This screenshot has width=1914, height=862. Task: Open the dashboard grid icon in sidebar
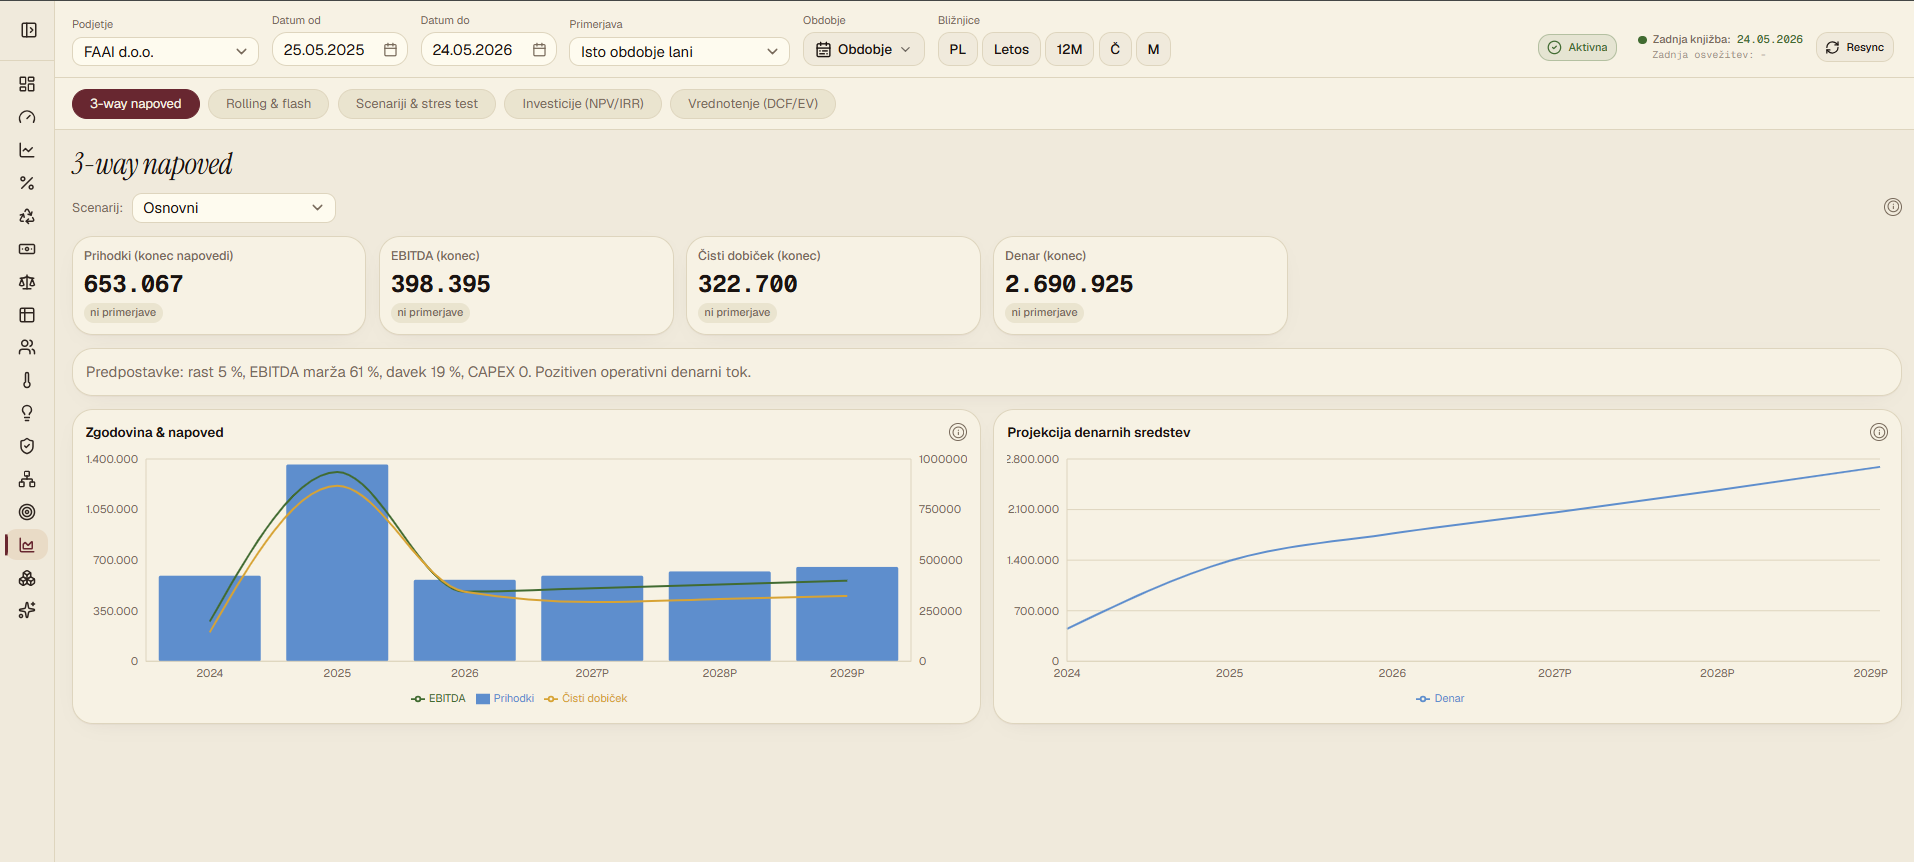(27, 84)
